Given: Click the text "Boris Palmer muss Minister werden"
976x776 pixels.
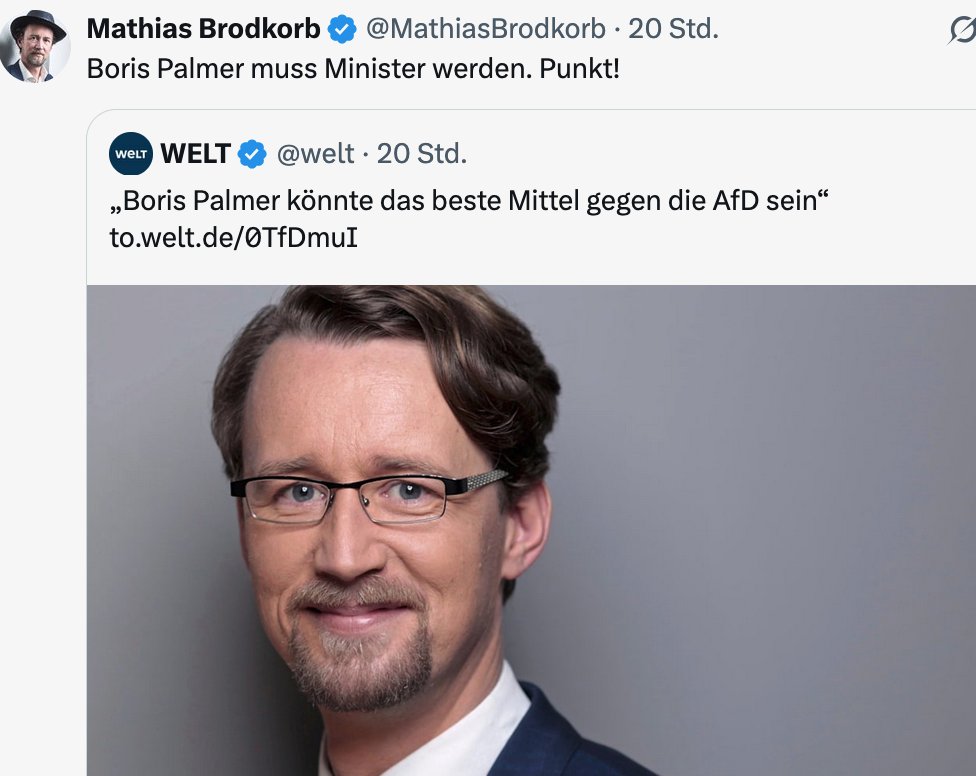Looking at the screenshot, I should click(309, 69).
